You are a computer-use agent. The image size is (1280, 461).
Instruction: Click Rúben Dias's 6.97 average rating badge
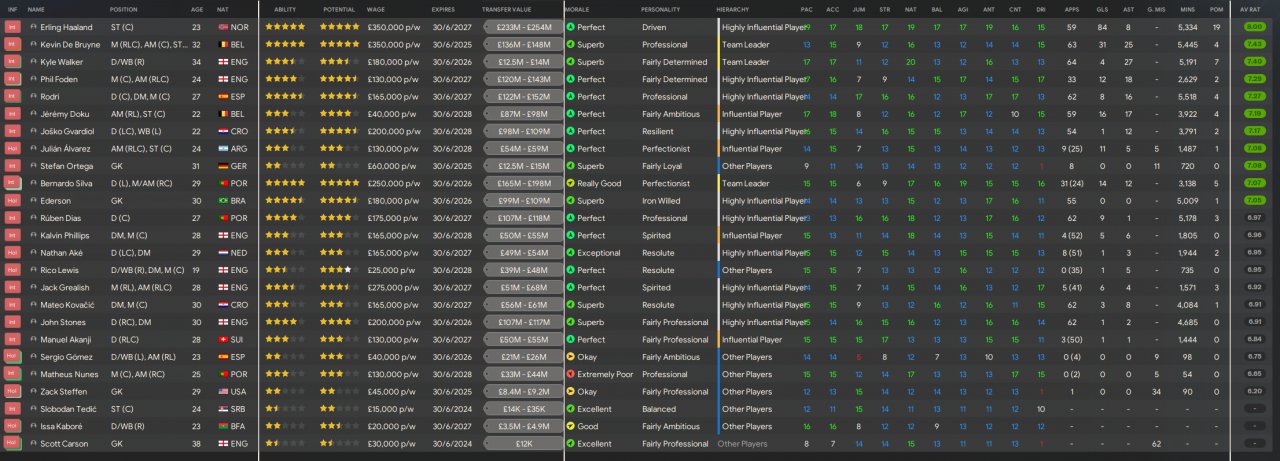click(1254, 218)
